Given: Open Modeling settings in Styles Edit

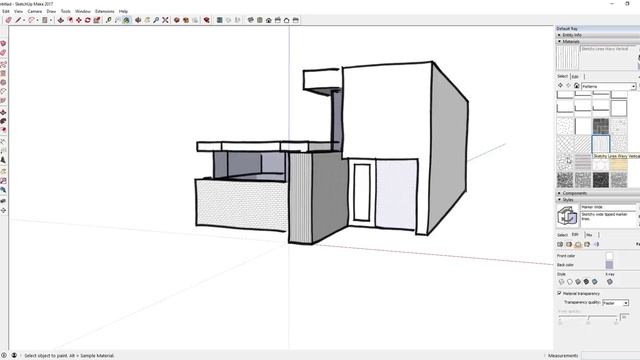Looking at the screenshot, I should click(x=596, y=244).
